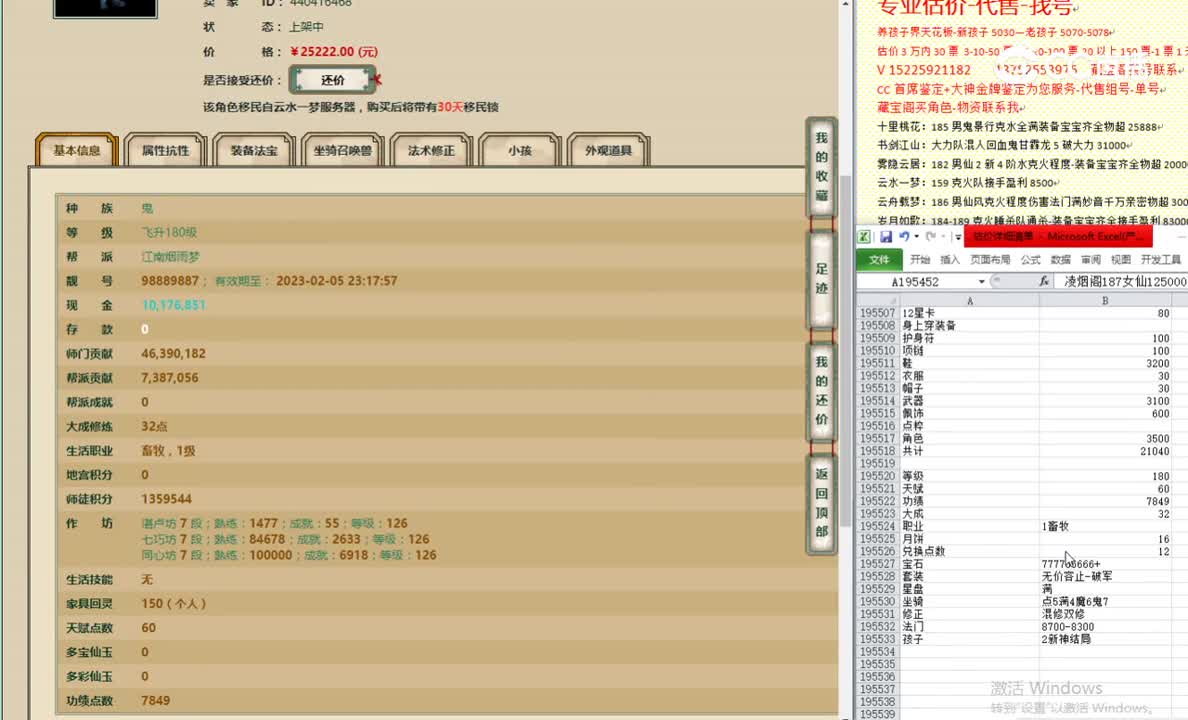Click the 足迹 side button
The height and width of the screenshot is (720, 1188).
[x=821, y=279]
